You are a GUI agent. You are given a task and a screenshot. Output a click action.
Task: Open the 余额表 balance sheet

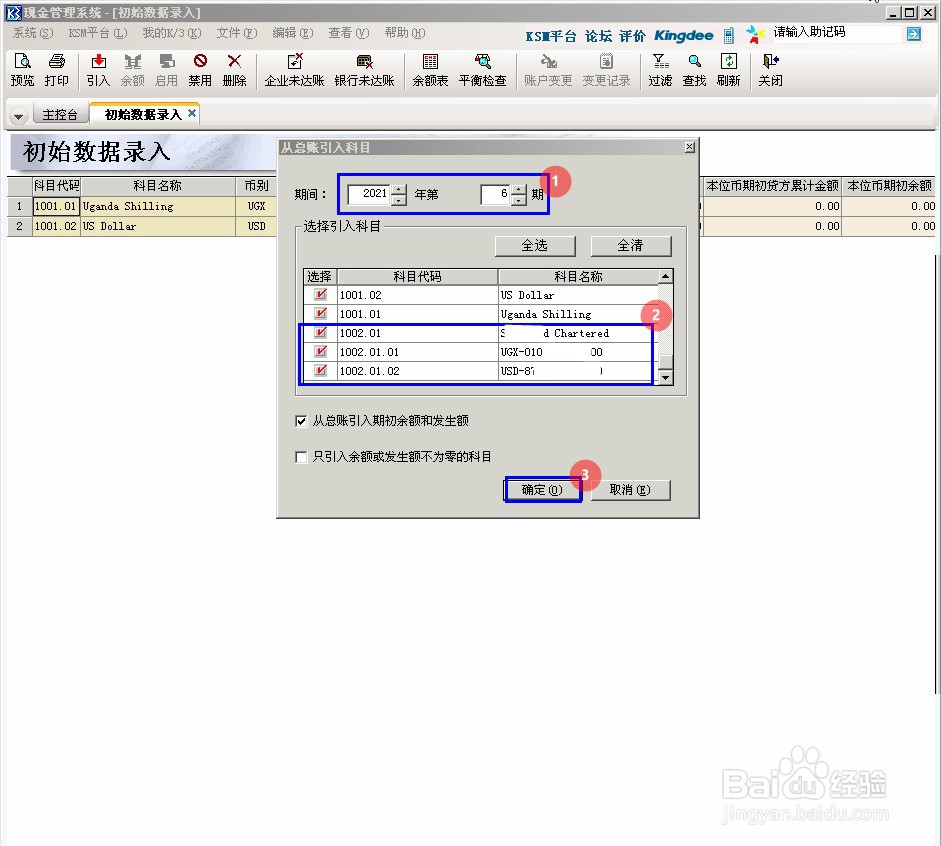[430, 70]
